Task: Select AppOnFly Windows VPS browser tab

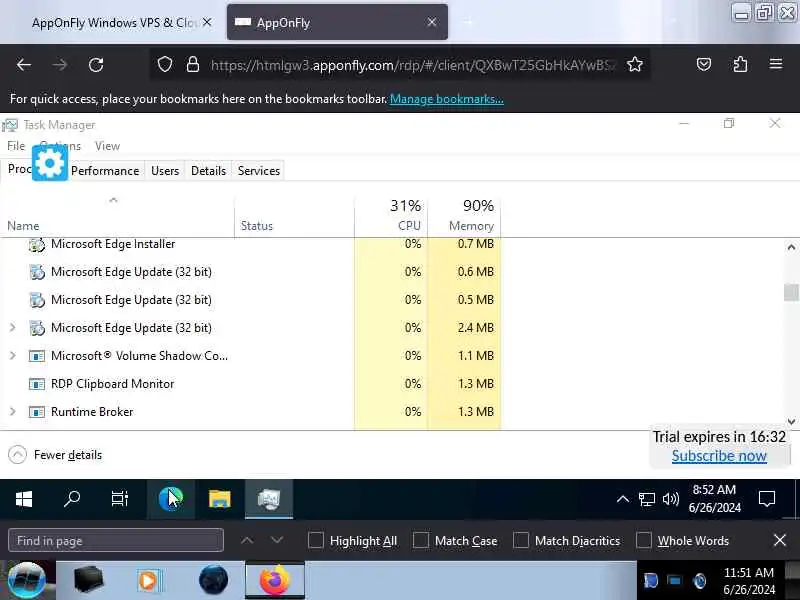Action: point(113,22)
